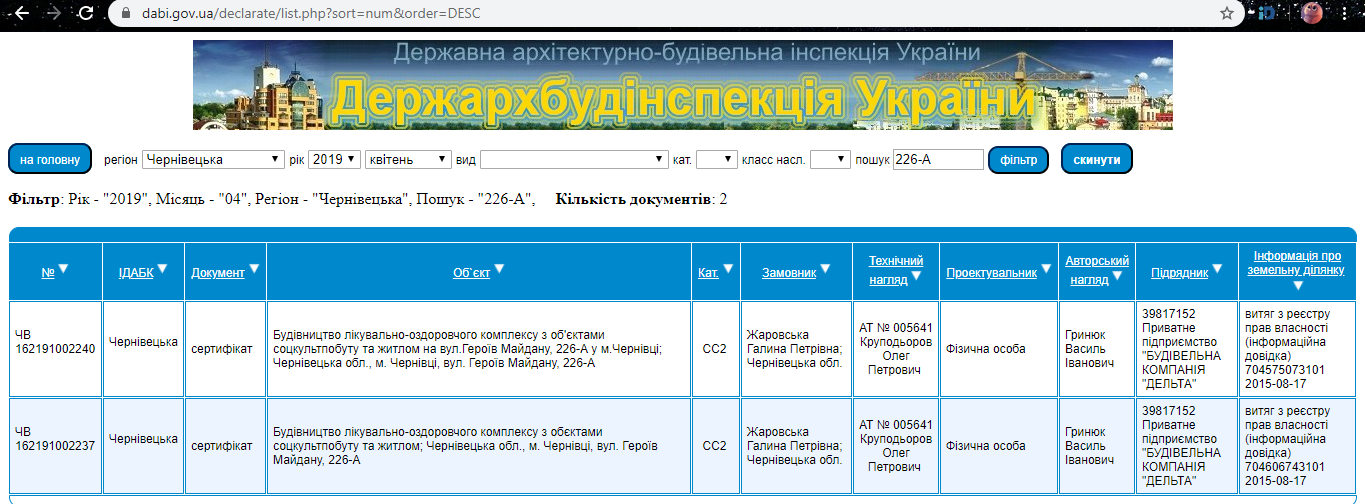Image resolution: width=1365 pixels, height=504 pixels.
Task: Click sort arrow next to Проектувальник header
Action: [1046, 269]
